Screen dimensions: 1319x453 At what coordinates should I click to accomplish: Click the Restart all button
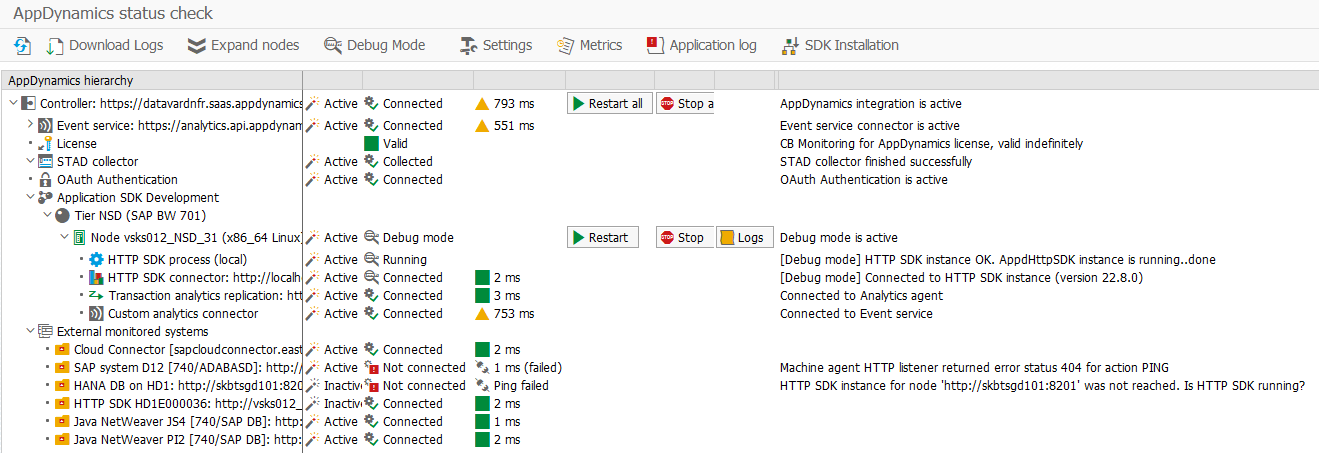tap(610, 103)
